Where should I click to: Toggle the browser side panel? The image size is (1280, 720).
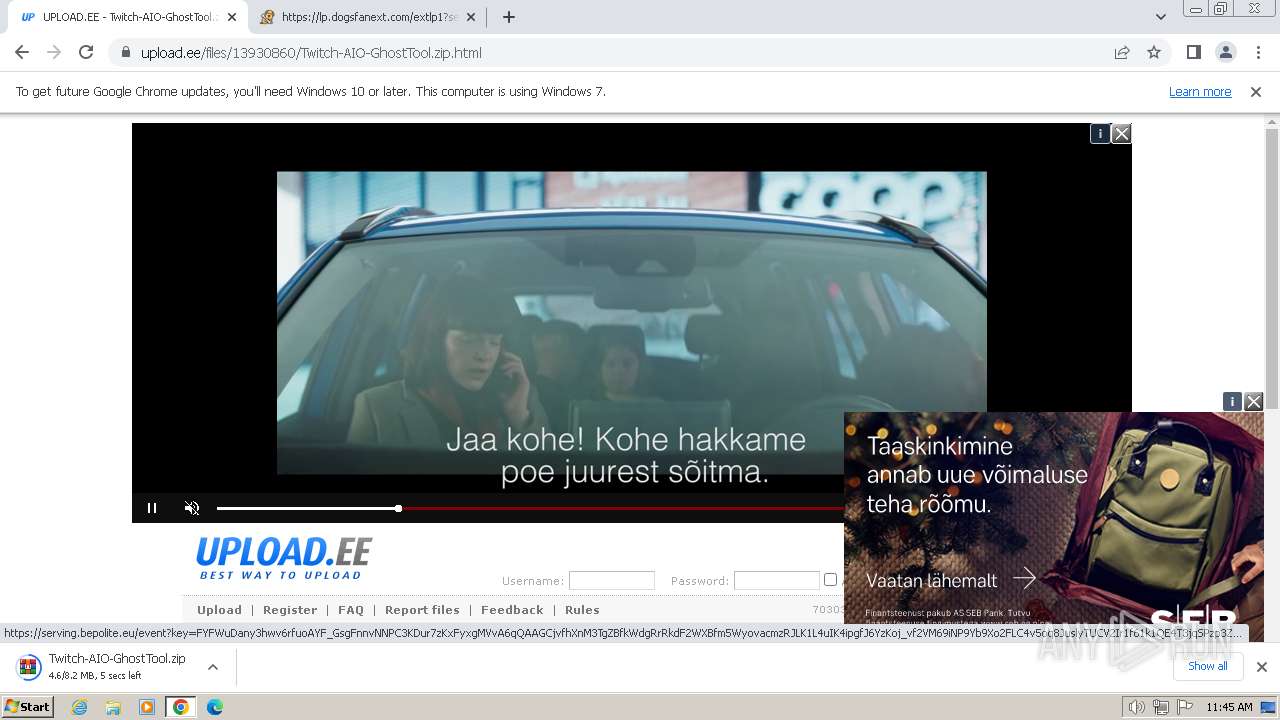(1193, 53)
